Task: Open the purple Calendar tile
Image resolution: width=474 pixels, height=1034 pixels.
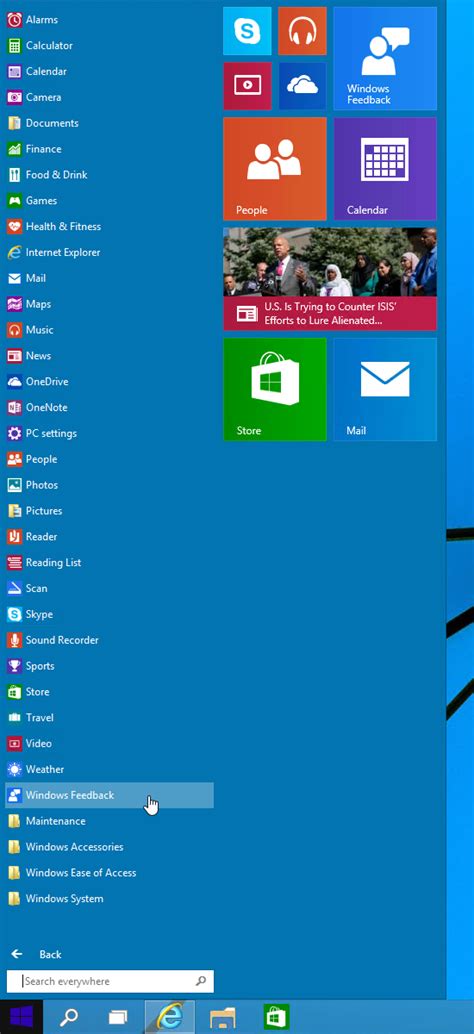Action: pyautogui.click(x=385, y=169)
